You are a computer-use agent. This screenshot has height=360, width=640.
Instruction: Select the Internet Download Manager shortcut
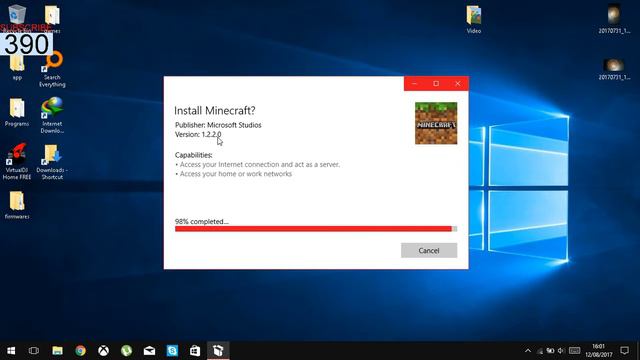pyautogui.click(x=52, y=116)
